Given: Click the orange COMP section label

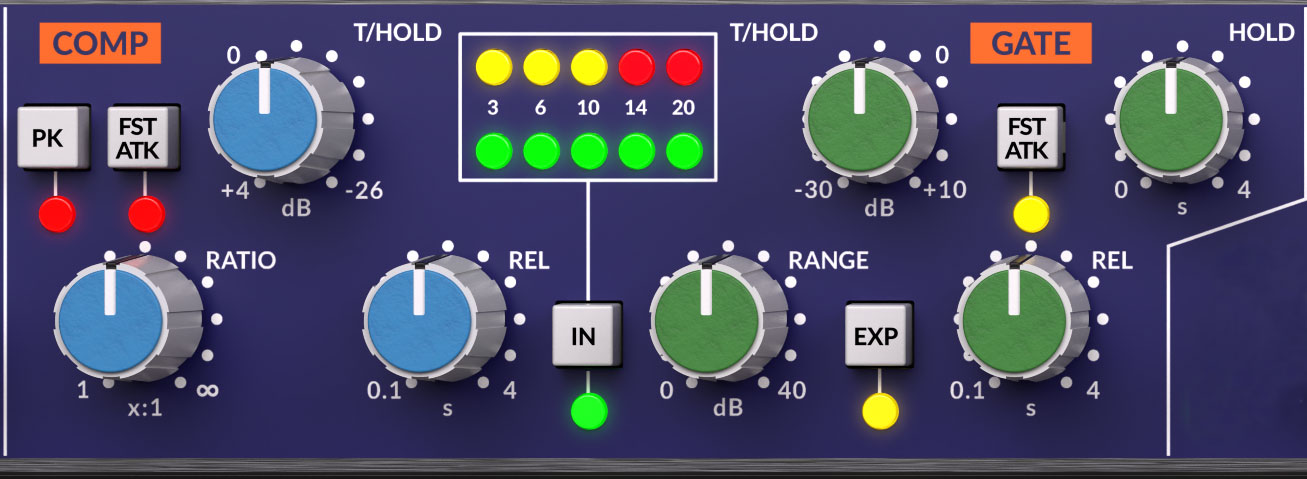Looking at the screenshot, I should (x=100, y=44).
